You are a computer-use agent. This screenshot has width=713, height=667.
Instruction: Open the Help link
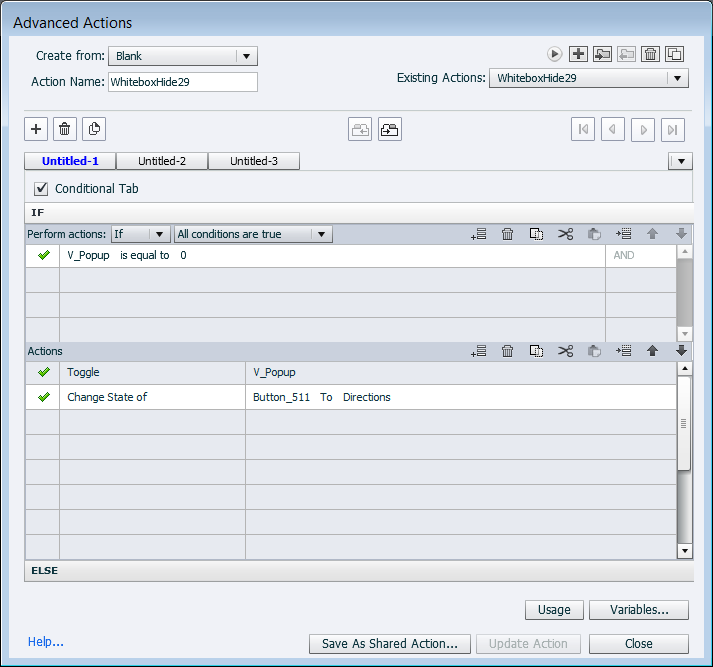tap(46, 642)
